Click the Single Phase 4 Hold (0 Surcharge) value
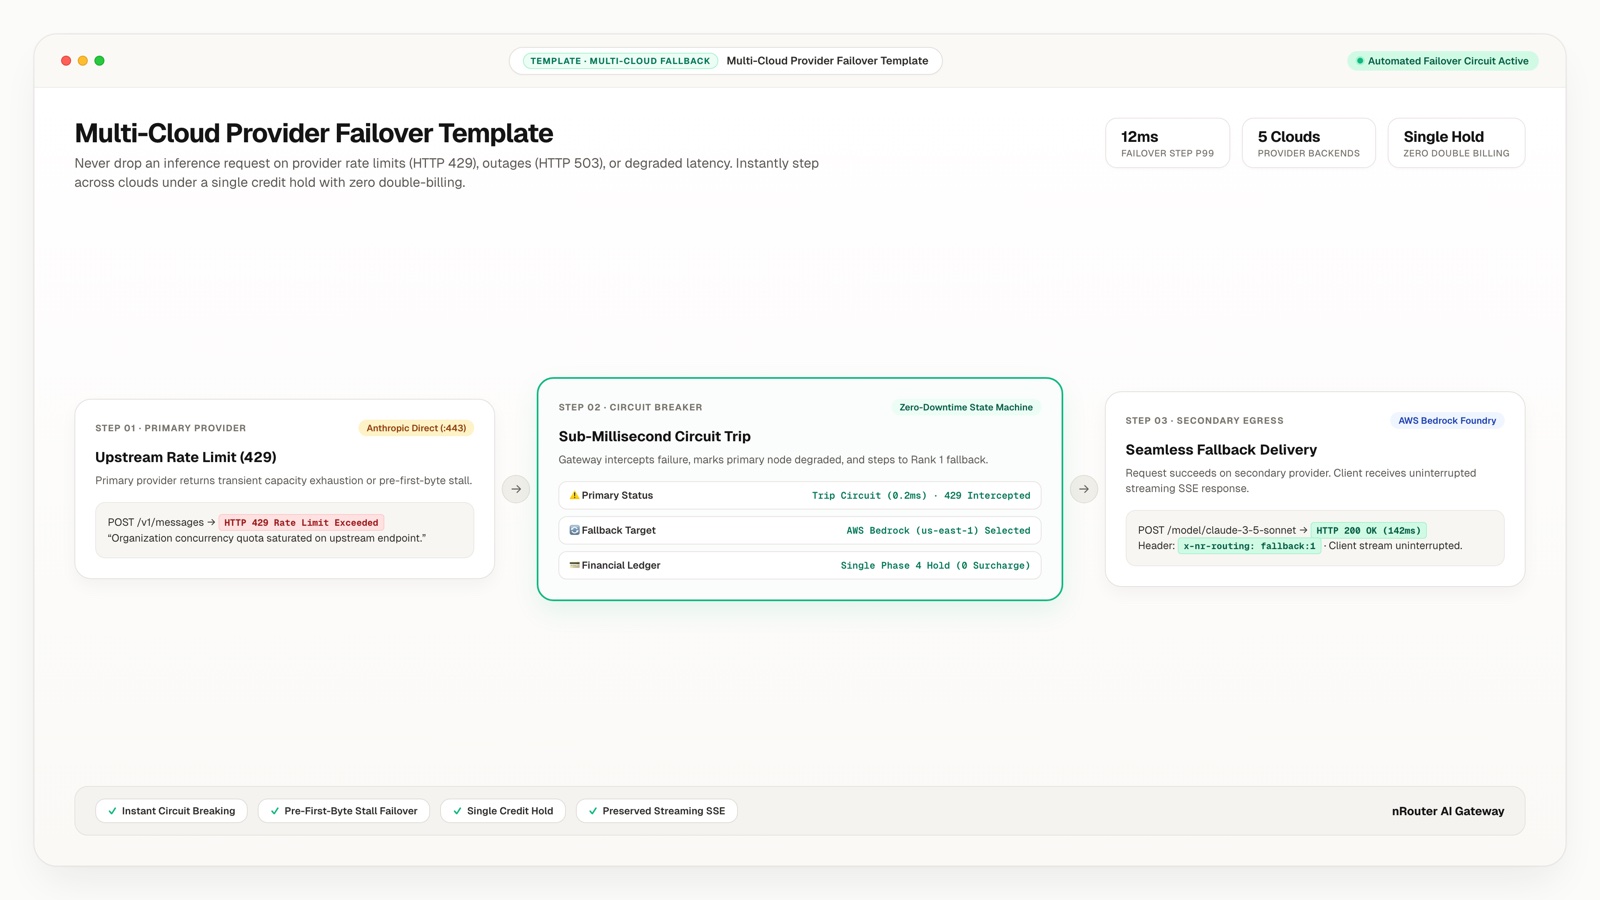 pos(935,566)
